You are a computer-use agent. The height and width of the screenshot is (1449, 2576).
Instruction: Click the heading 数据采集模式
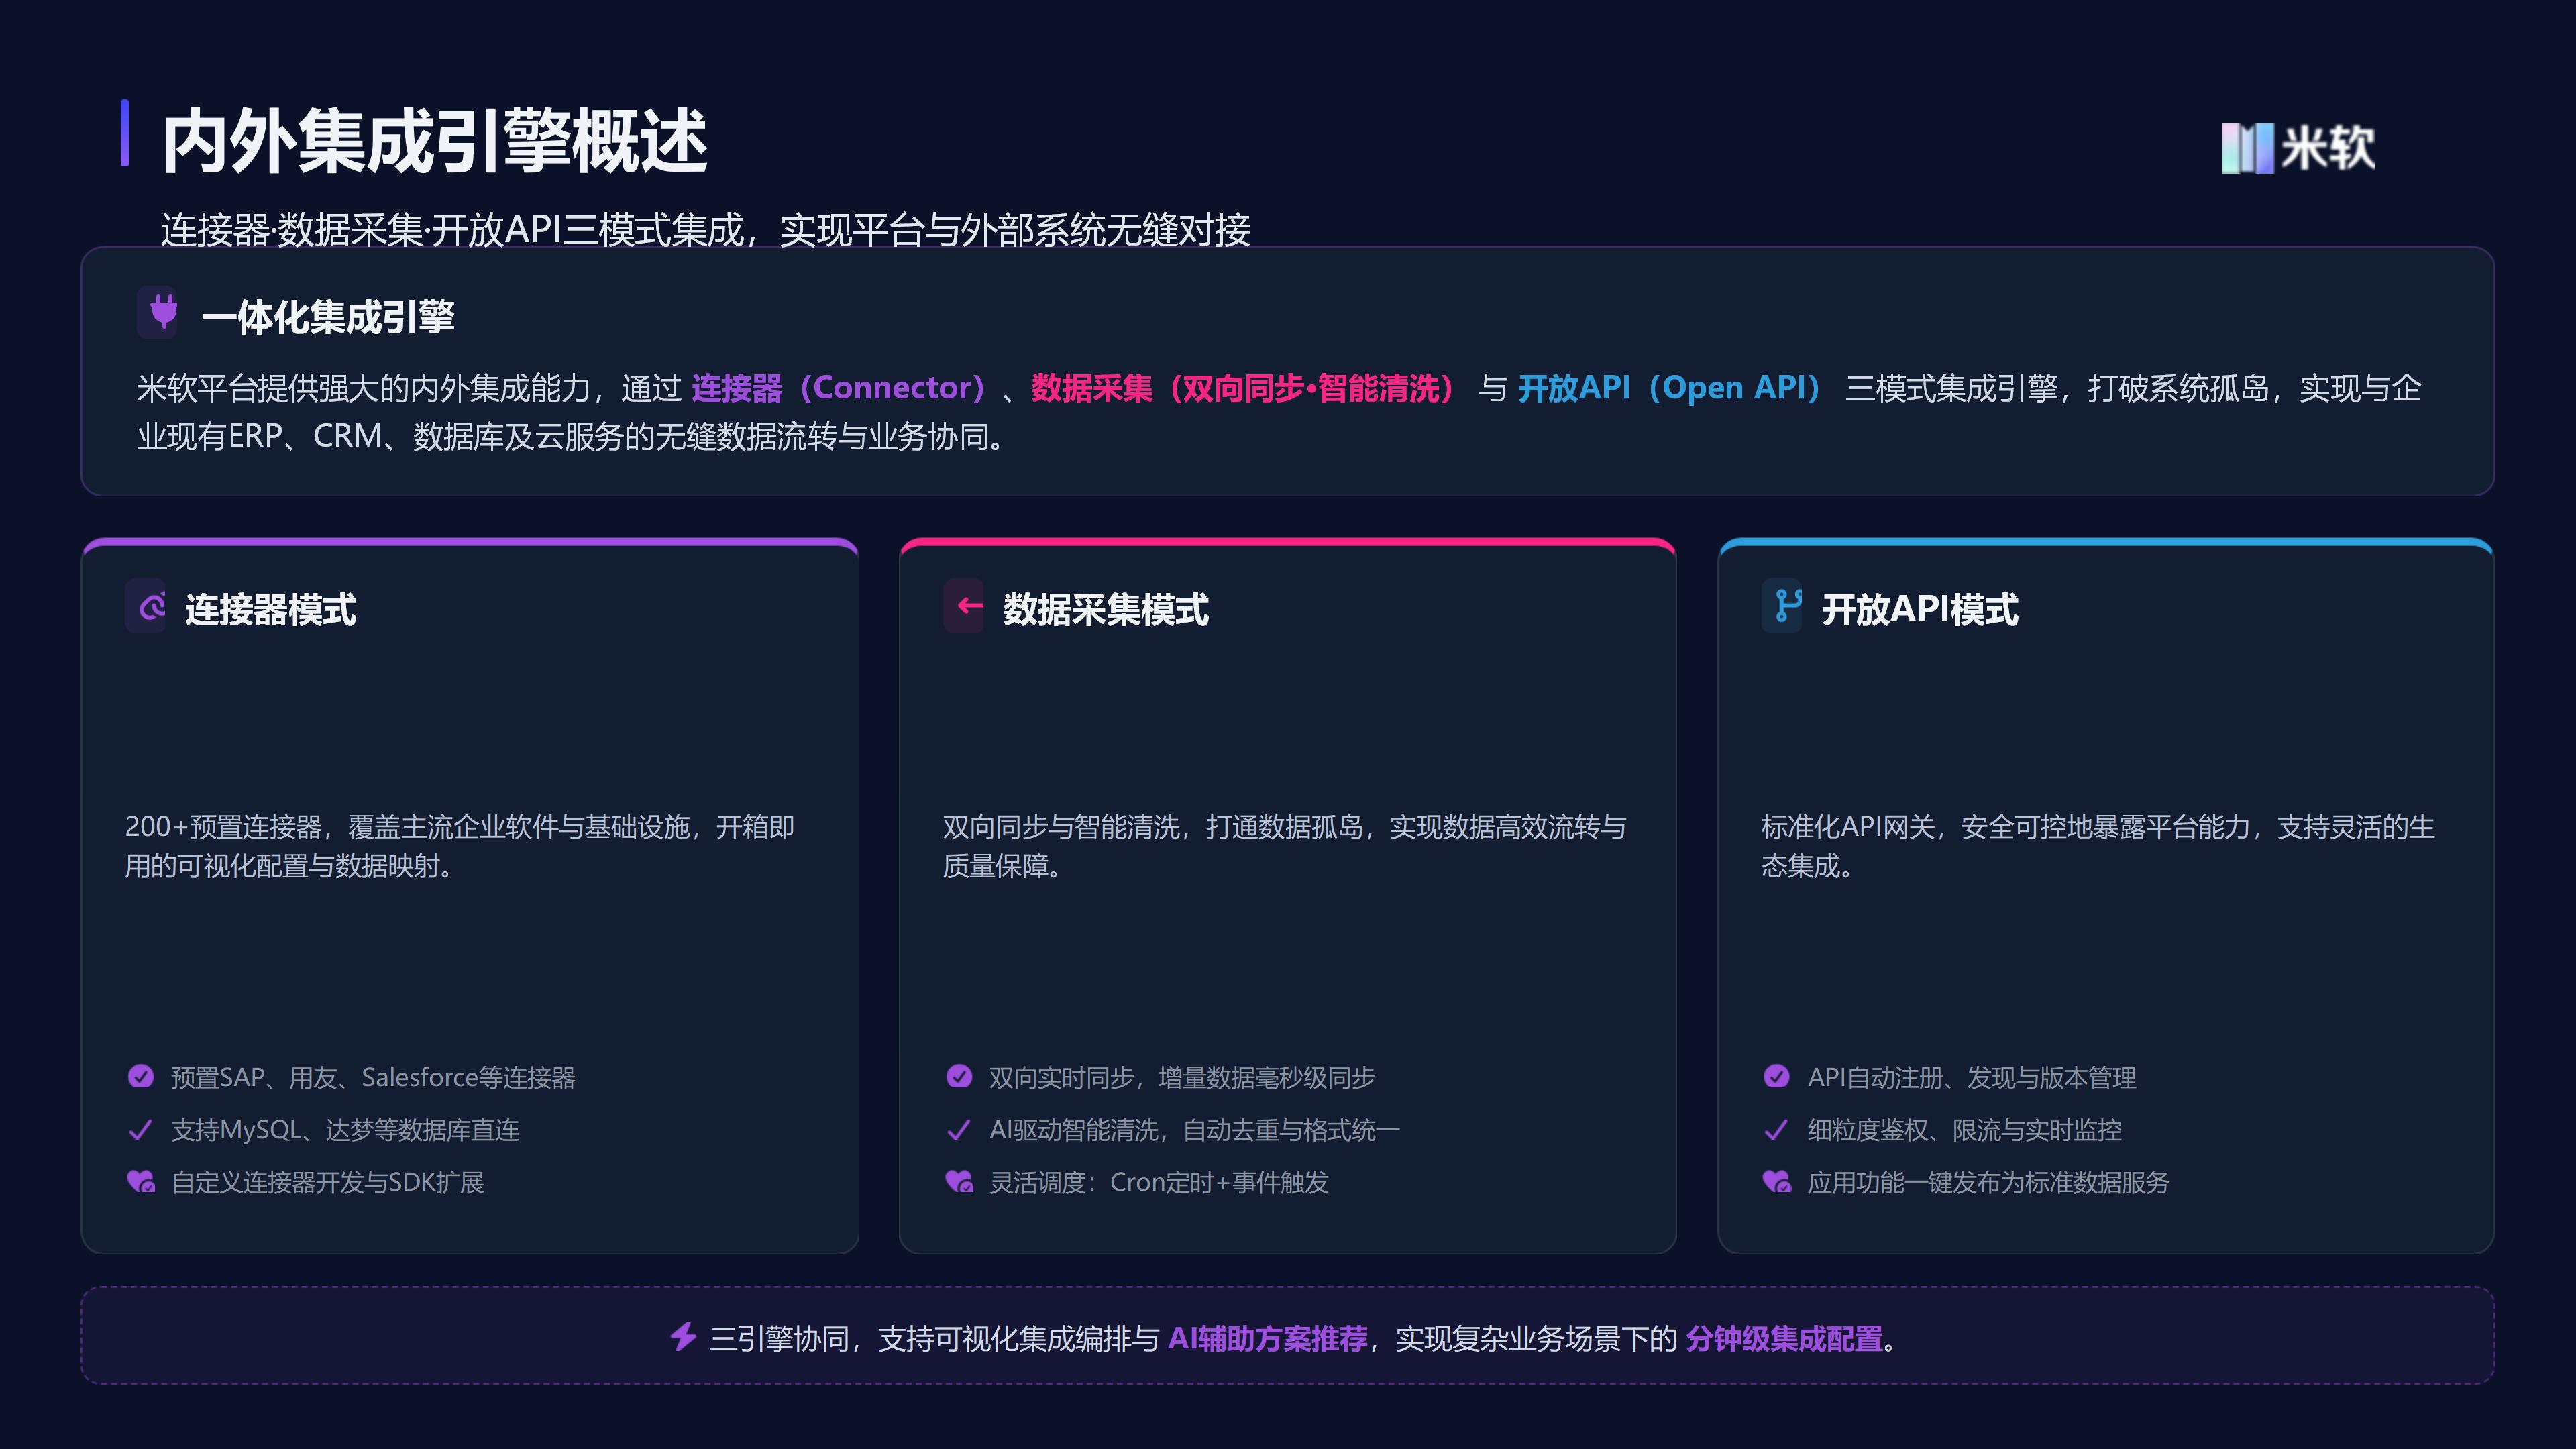1106,609
